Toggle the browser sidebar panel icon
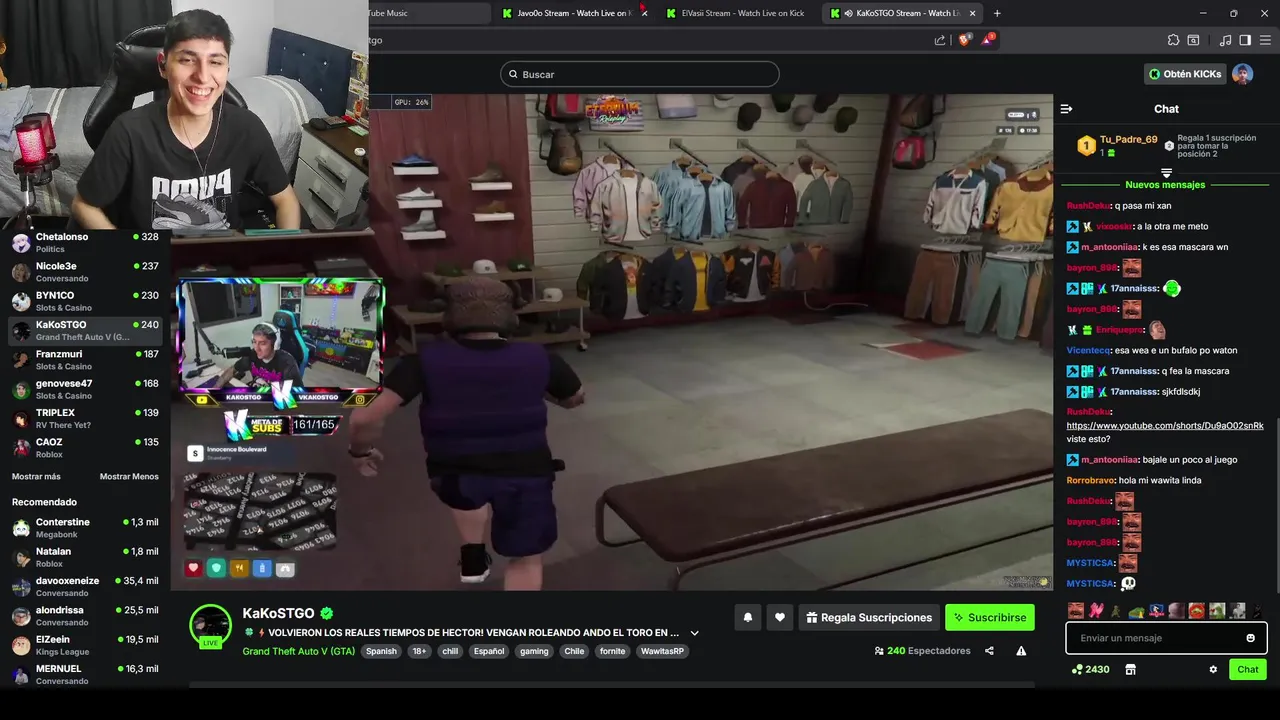The image size is (1280, 720). [1245, 40]
